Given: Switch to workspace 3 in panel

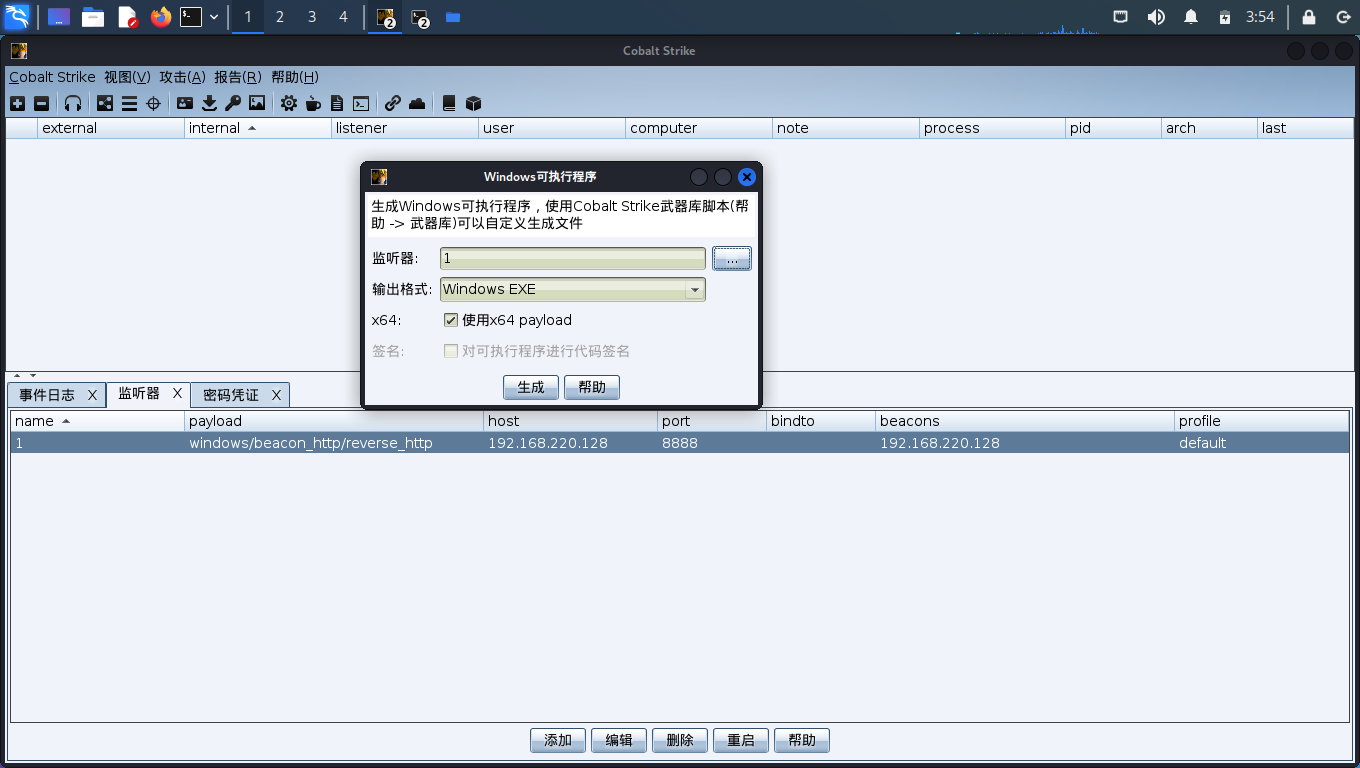Looking at the screenshot, I should (x=312, y=16).
